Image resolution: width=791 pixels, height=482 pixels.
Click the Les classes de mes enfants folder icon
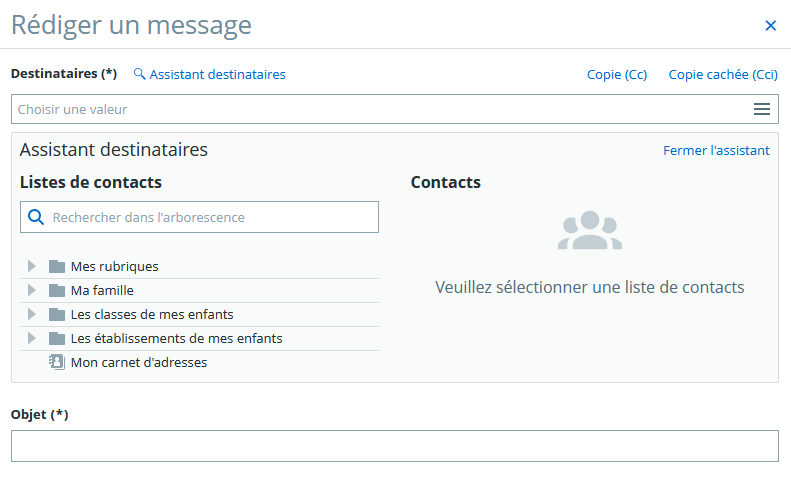[x=57, y=314]
